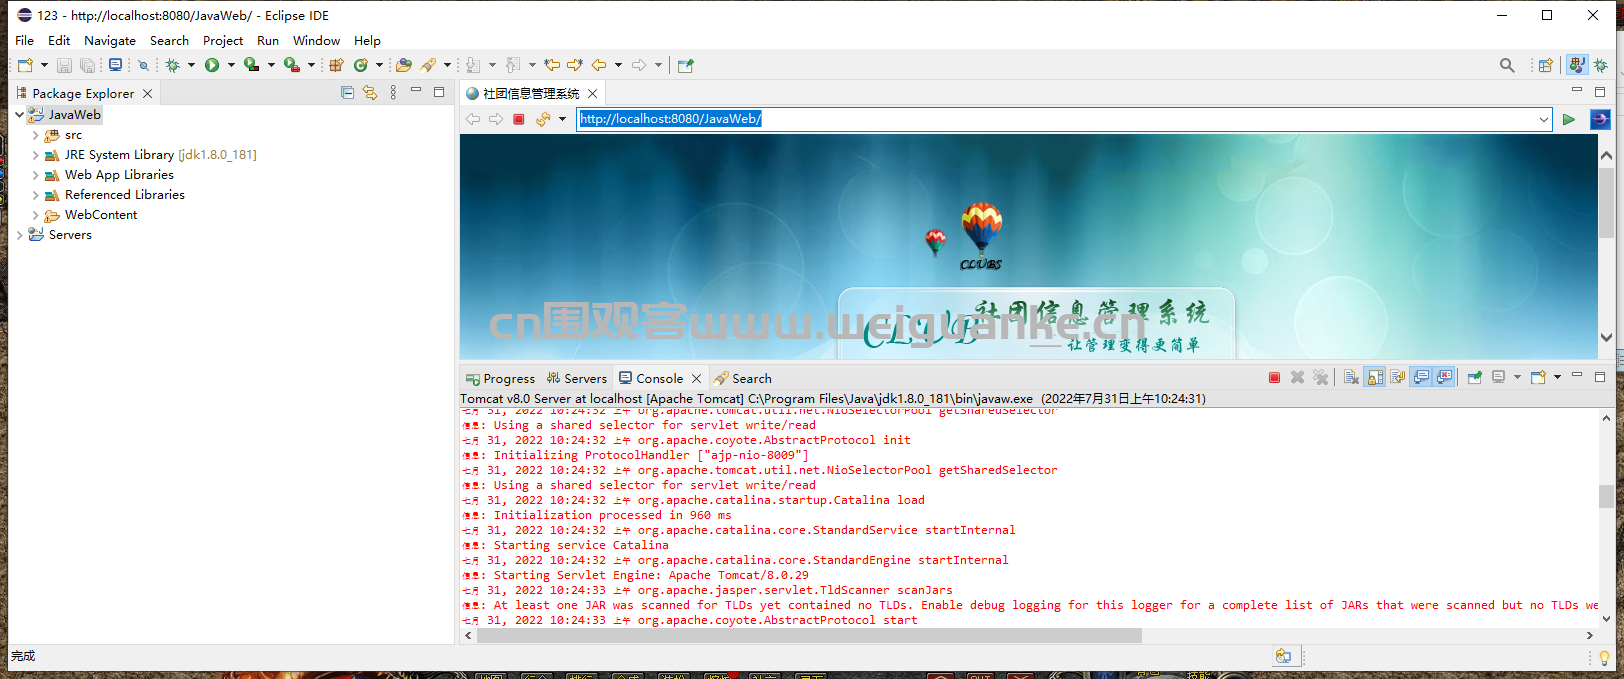The width and height of the screenshot is (1624, 679).
Task: Close the 社团信息管理系统 browser tab
Action: pyautogui.click(x=592, y=93)
